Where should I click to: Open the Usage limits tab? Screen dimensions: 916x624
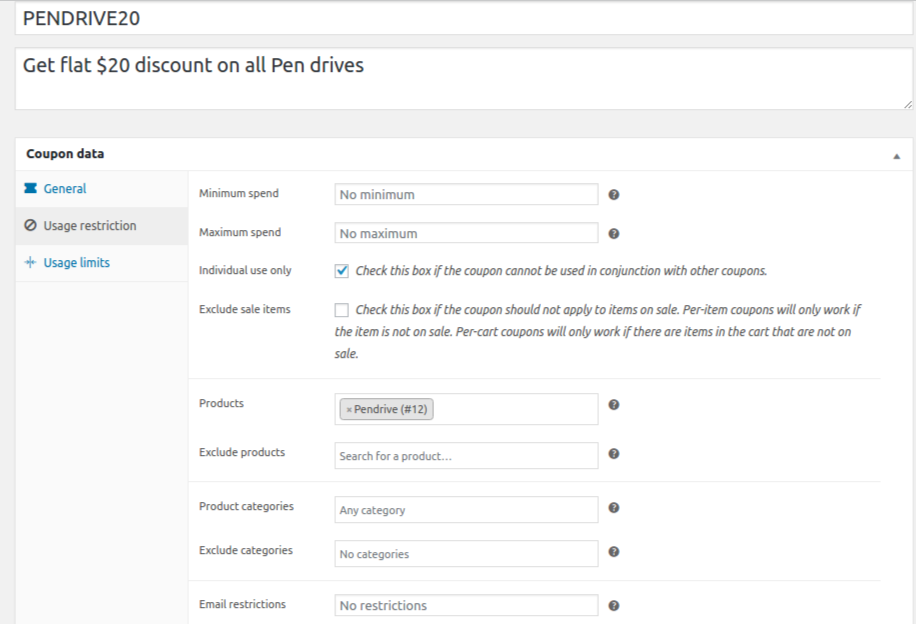click(x=76, y=263)
